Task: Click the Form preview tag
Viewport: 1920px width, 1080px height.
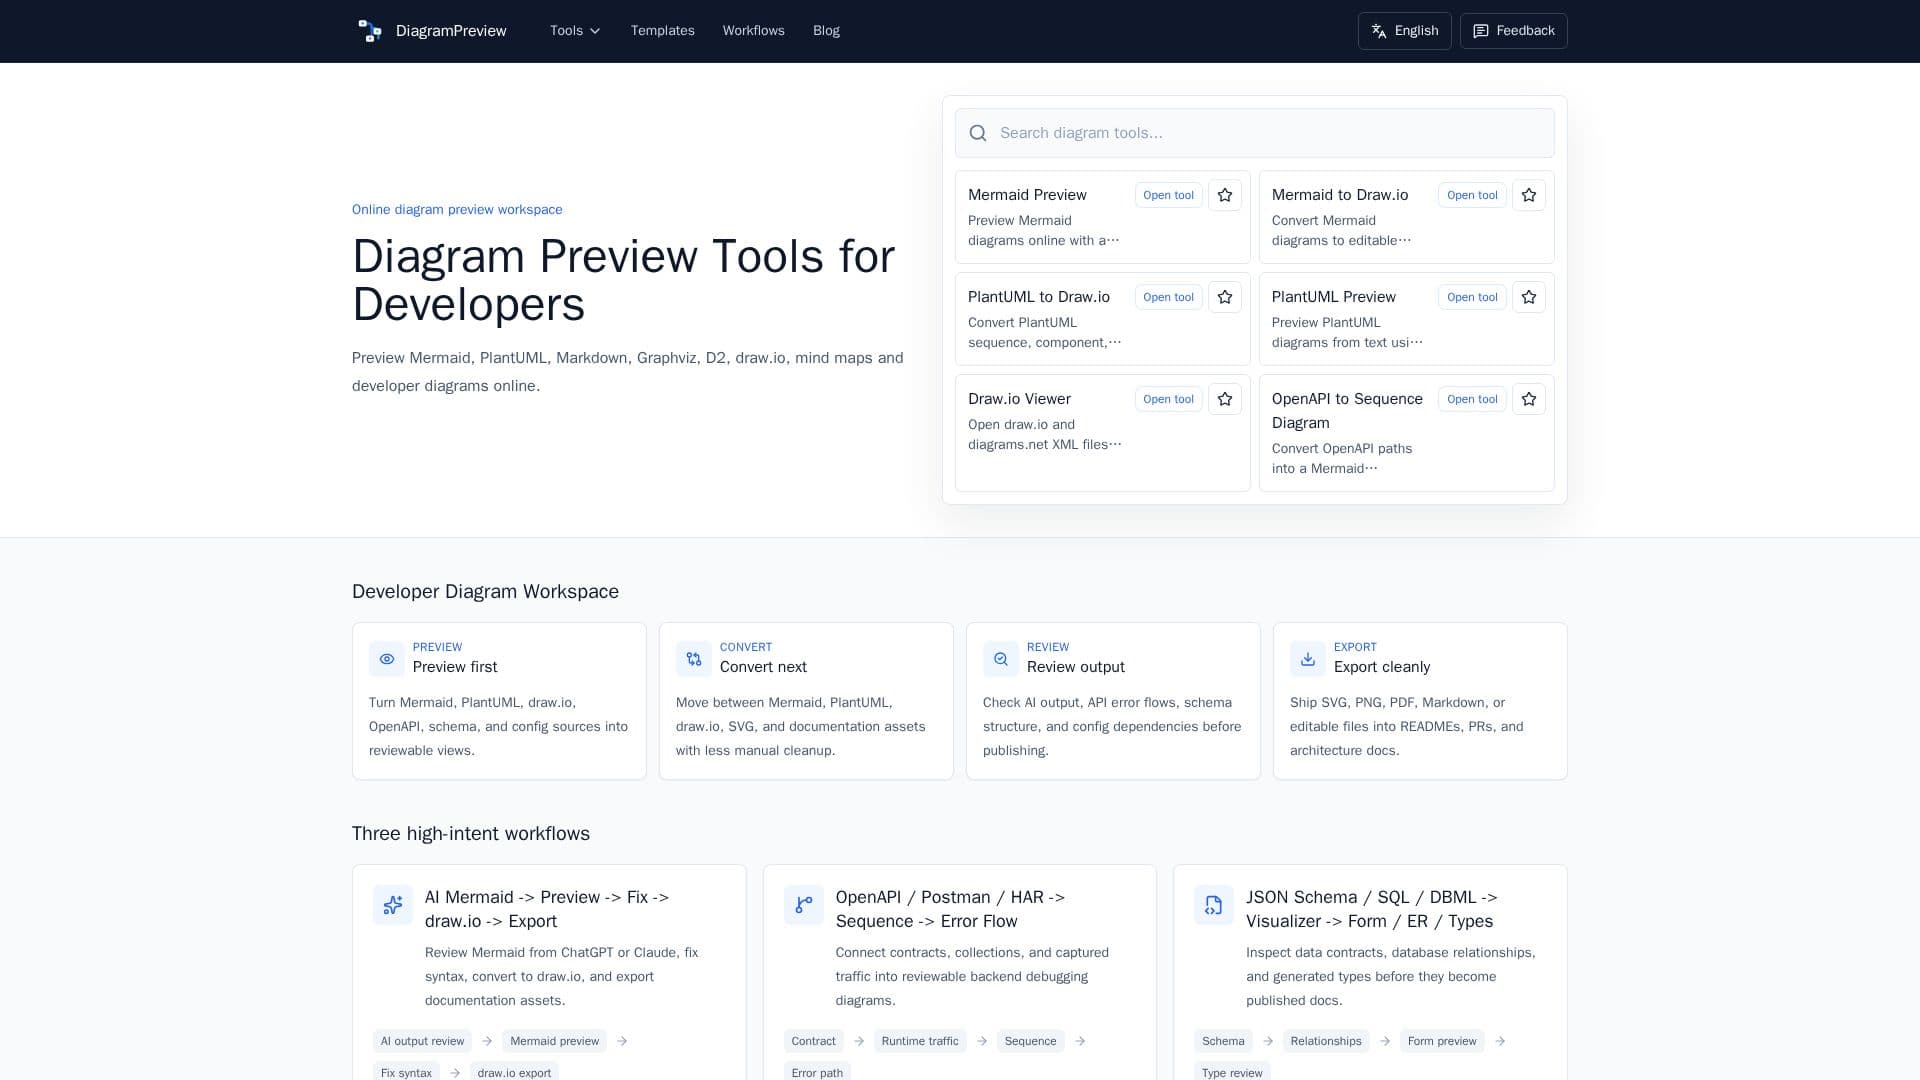Action: (x=1442, y=1041)
